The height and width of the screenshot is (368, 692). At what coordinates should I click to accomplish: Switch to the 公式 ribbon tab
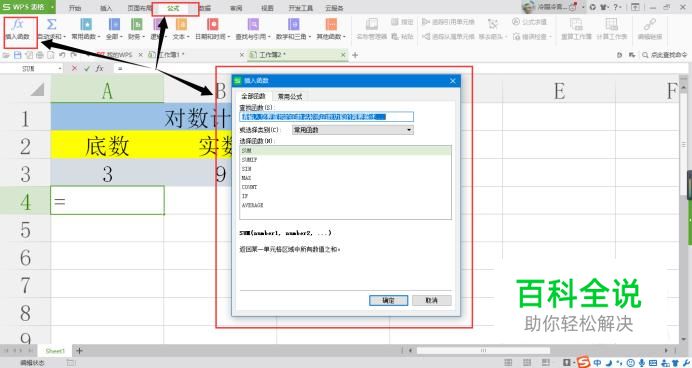173,8
